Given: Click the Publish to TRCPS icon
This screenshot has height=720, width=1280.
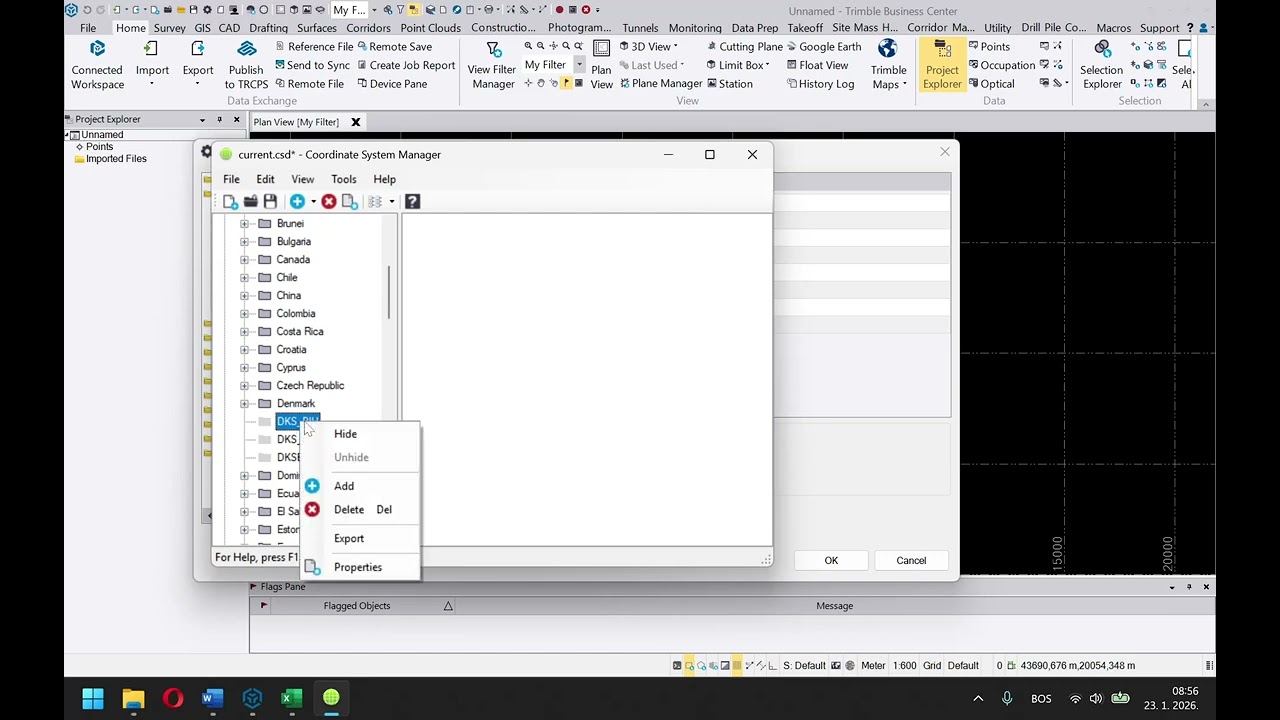Looking at the screenshot, I should tap(246, 64).
